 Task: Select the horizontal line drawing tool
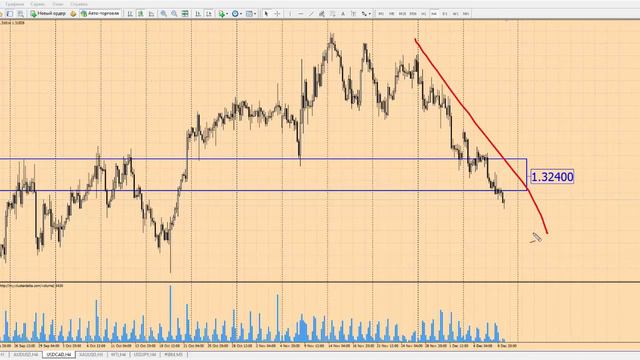(300, 13)
